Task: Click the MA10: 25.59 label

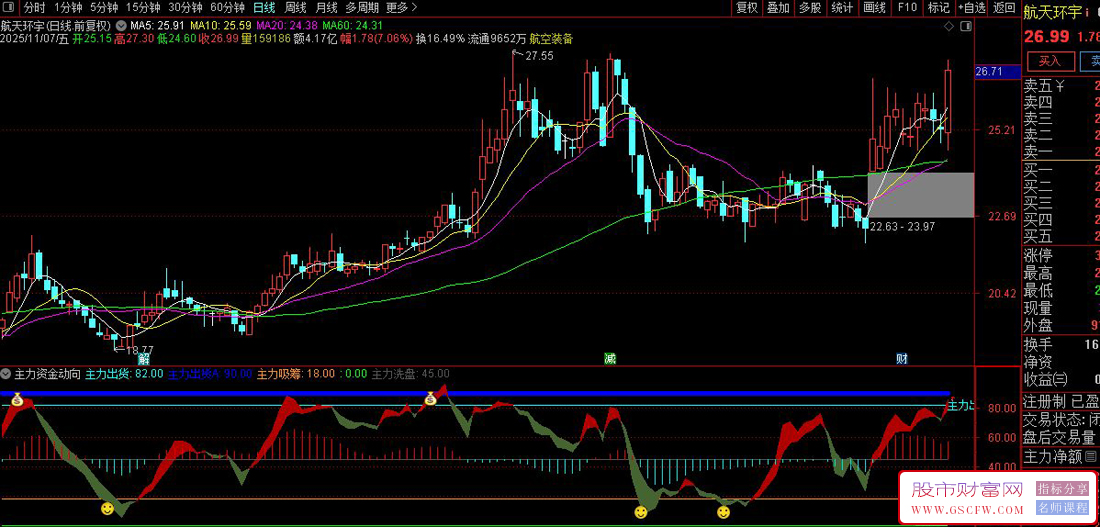Action: 222,26
